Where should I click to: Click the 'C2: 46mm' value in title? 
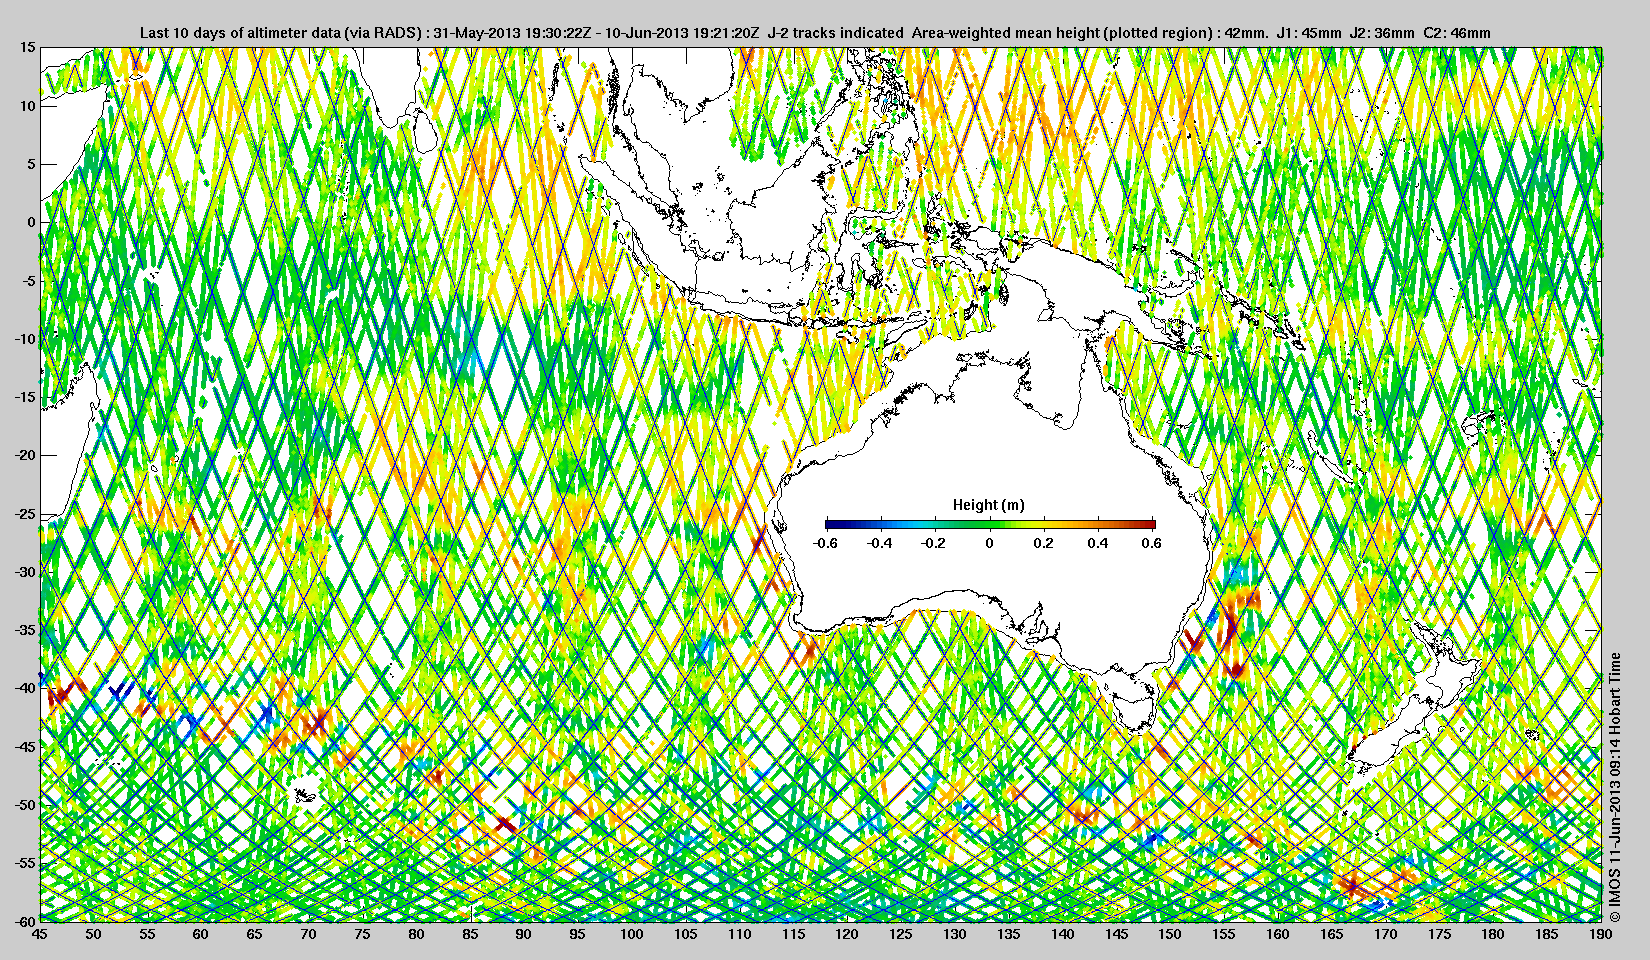tap(1456, 33)
